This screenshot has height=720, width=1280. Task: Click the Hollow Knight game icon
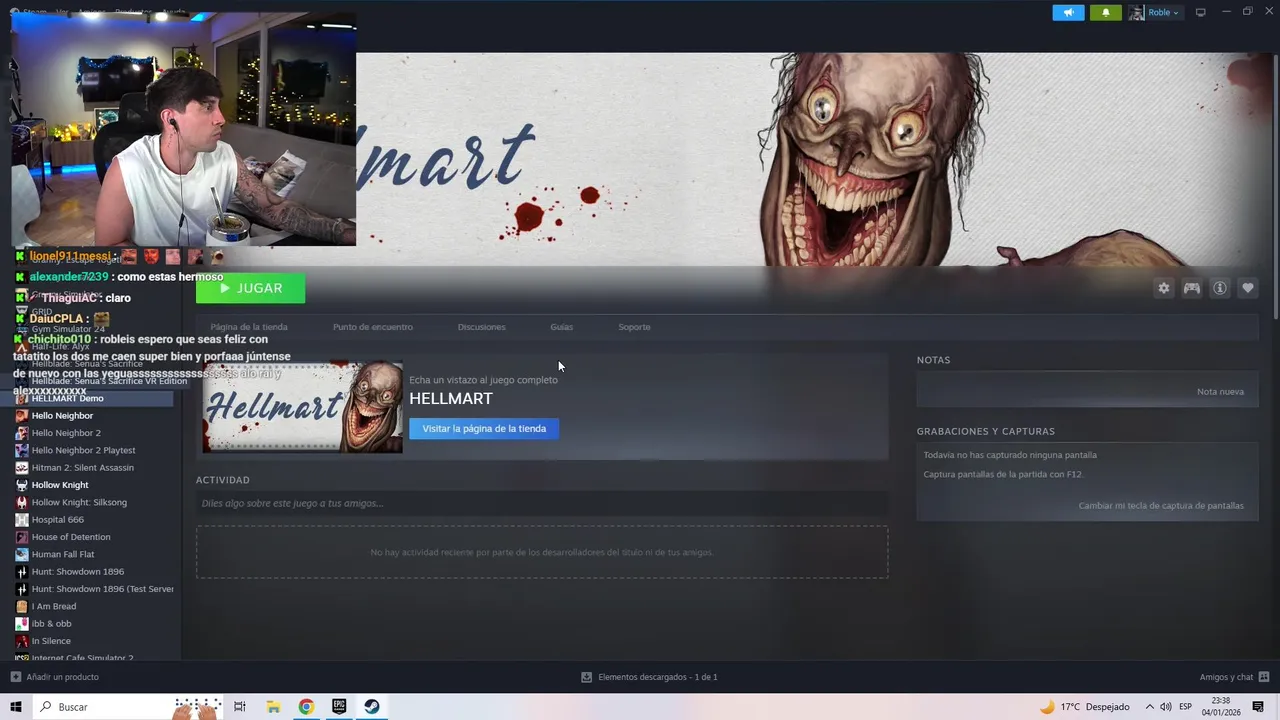pyautogui.click(x=21, y=485)
